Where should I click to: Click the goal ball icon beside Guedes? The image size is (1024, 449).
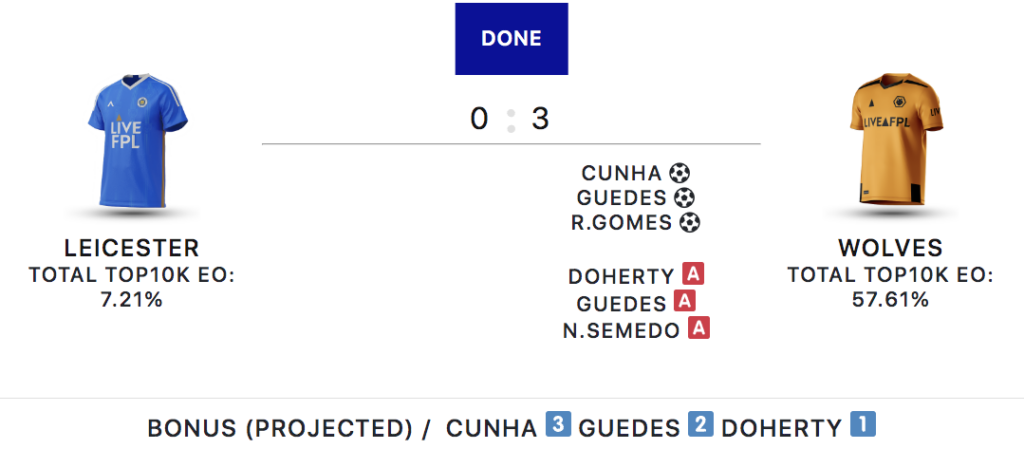684,198
